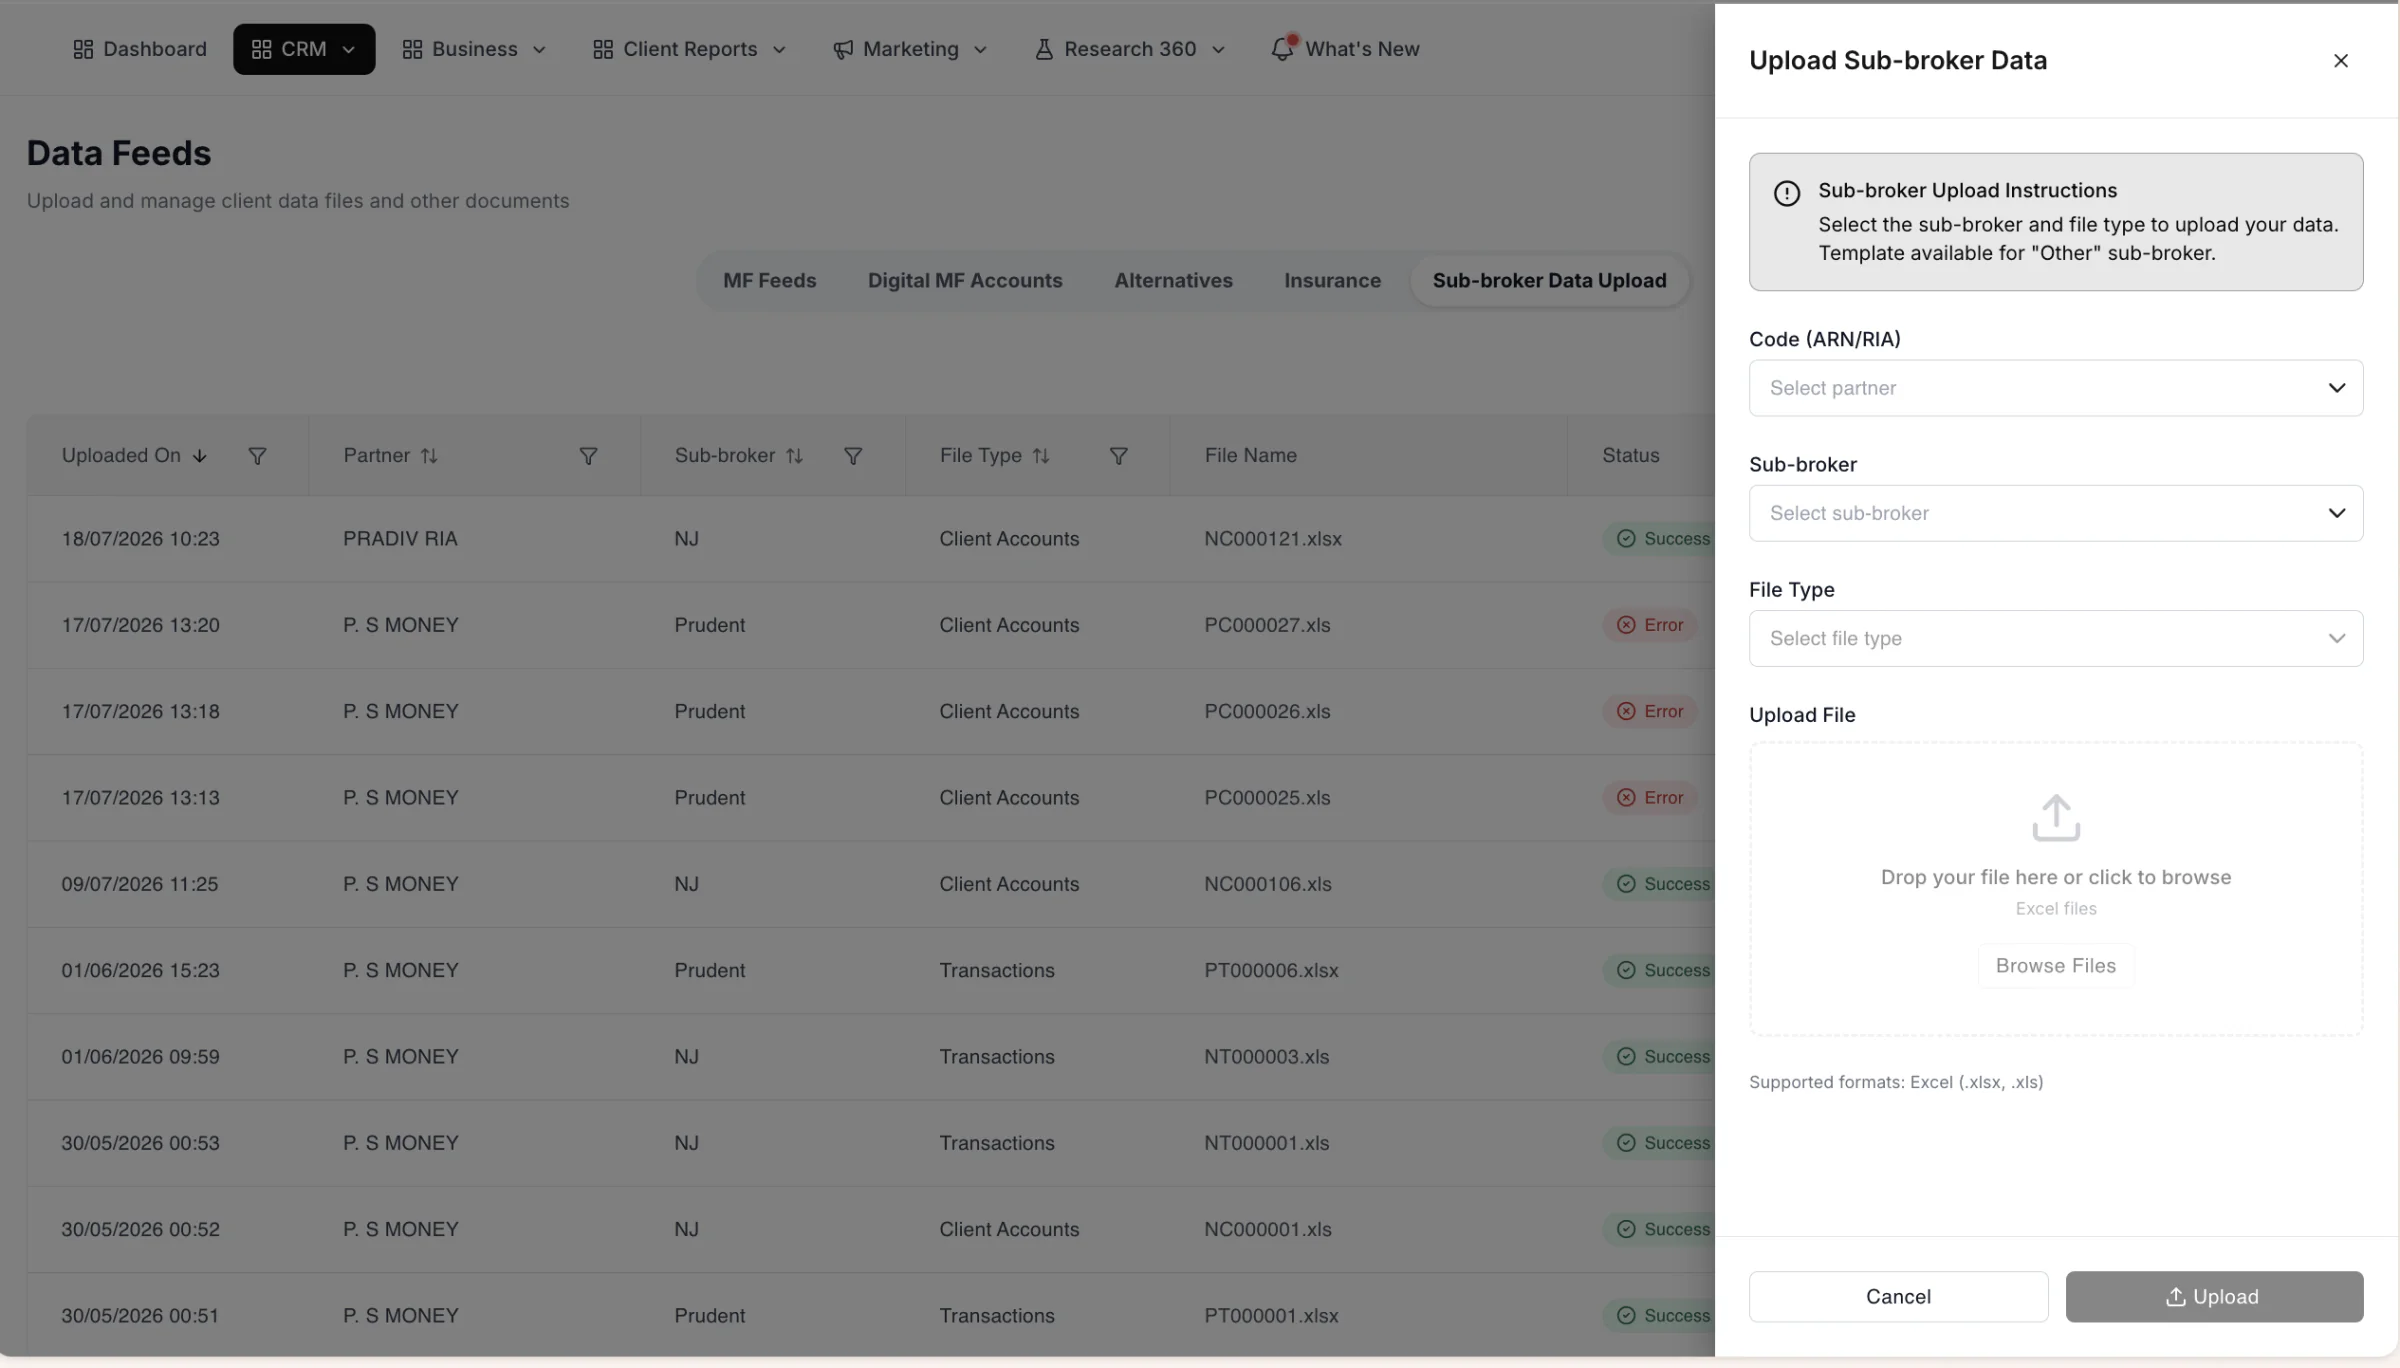Screen dimensions: 2400x1368
Task: Sort by Sub-broker column arrows
Action: [x=794, y=456]
